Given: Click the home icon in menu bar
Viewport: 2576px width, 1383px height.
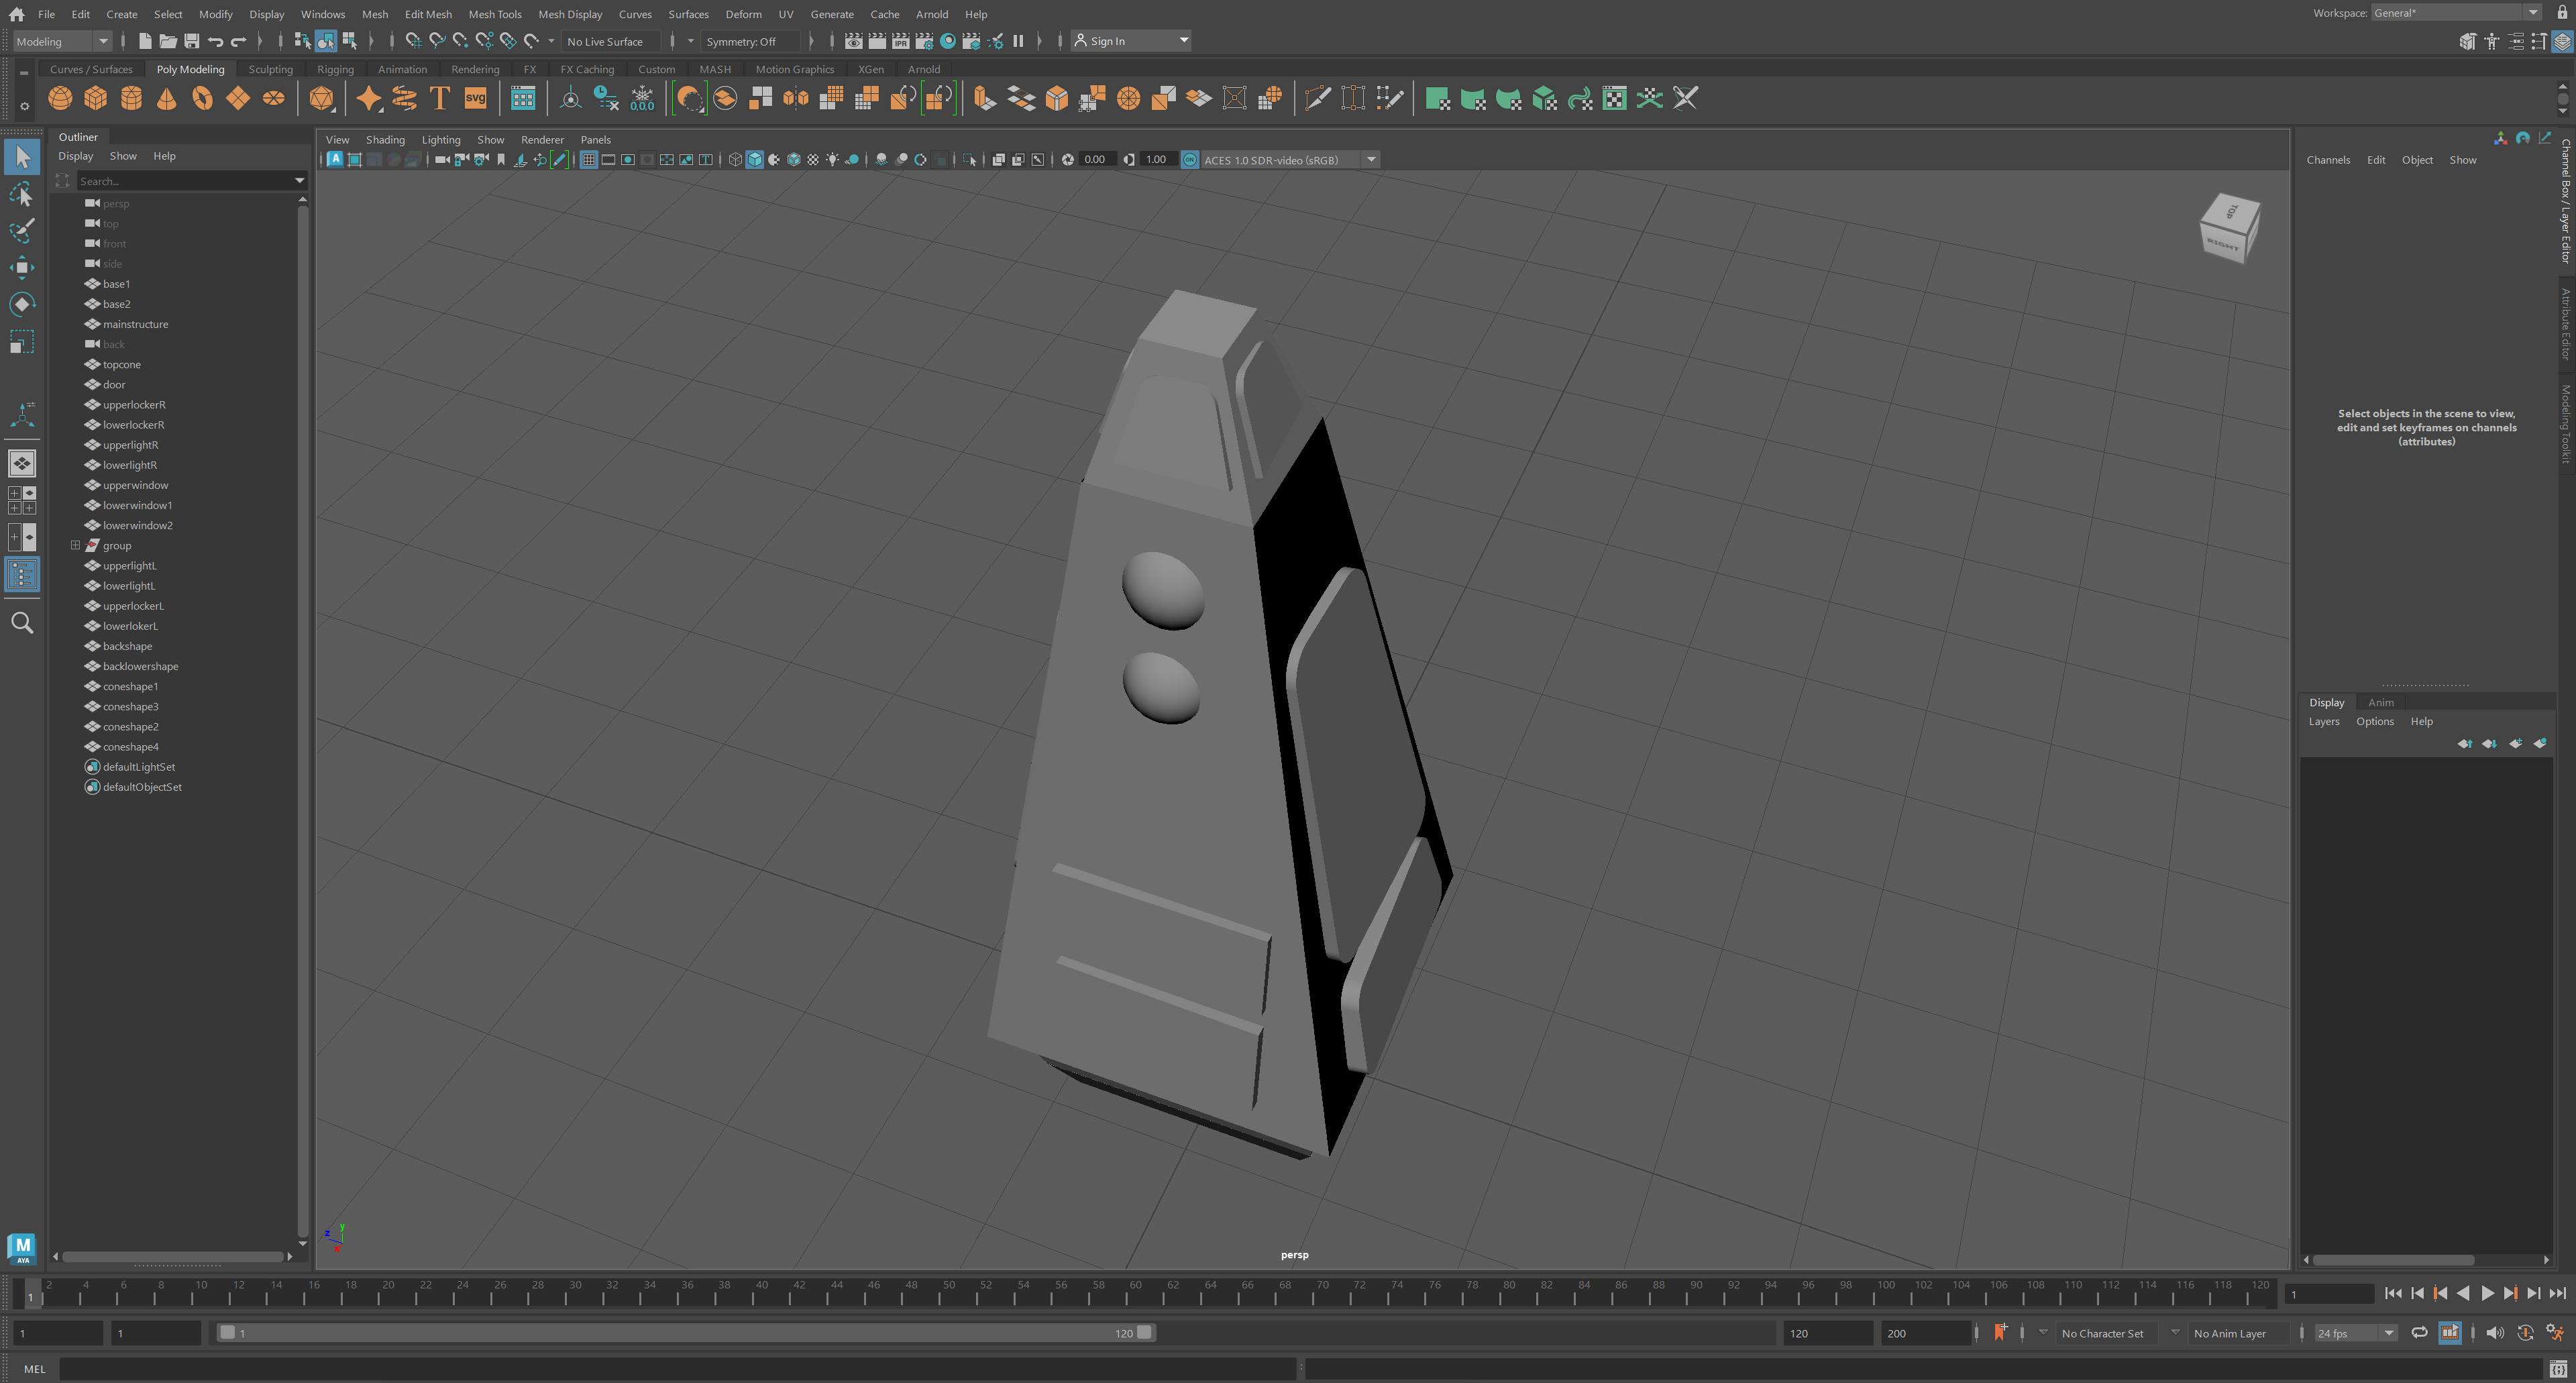Looking at the screenshot, I should pyautogui.click(x=16, y=14).
